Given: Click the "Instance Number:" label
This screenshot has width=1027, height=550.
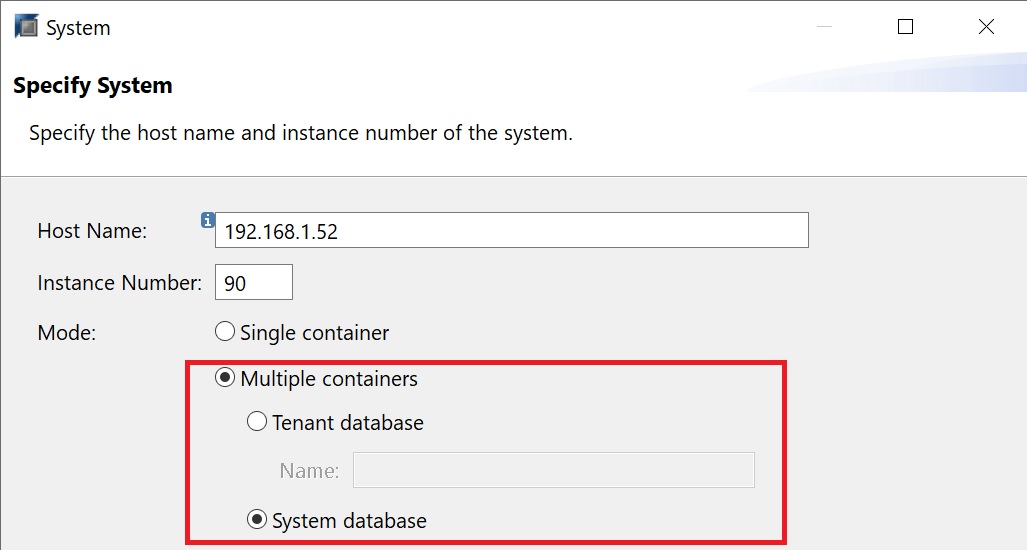Looking at the screenshot, I should 120,283.
